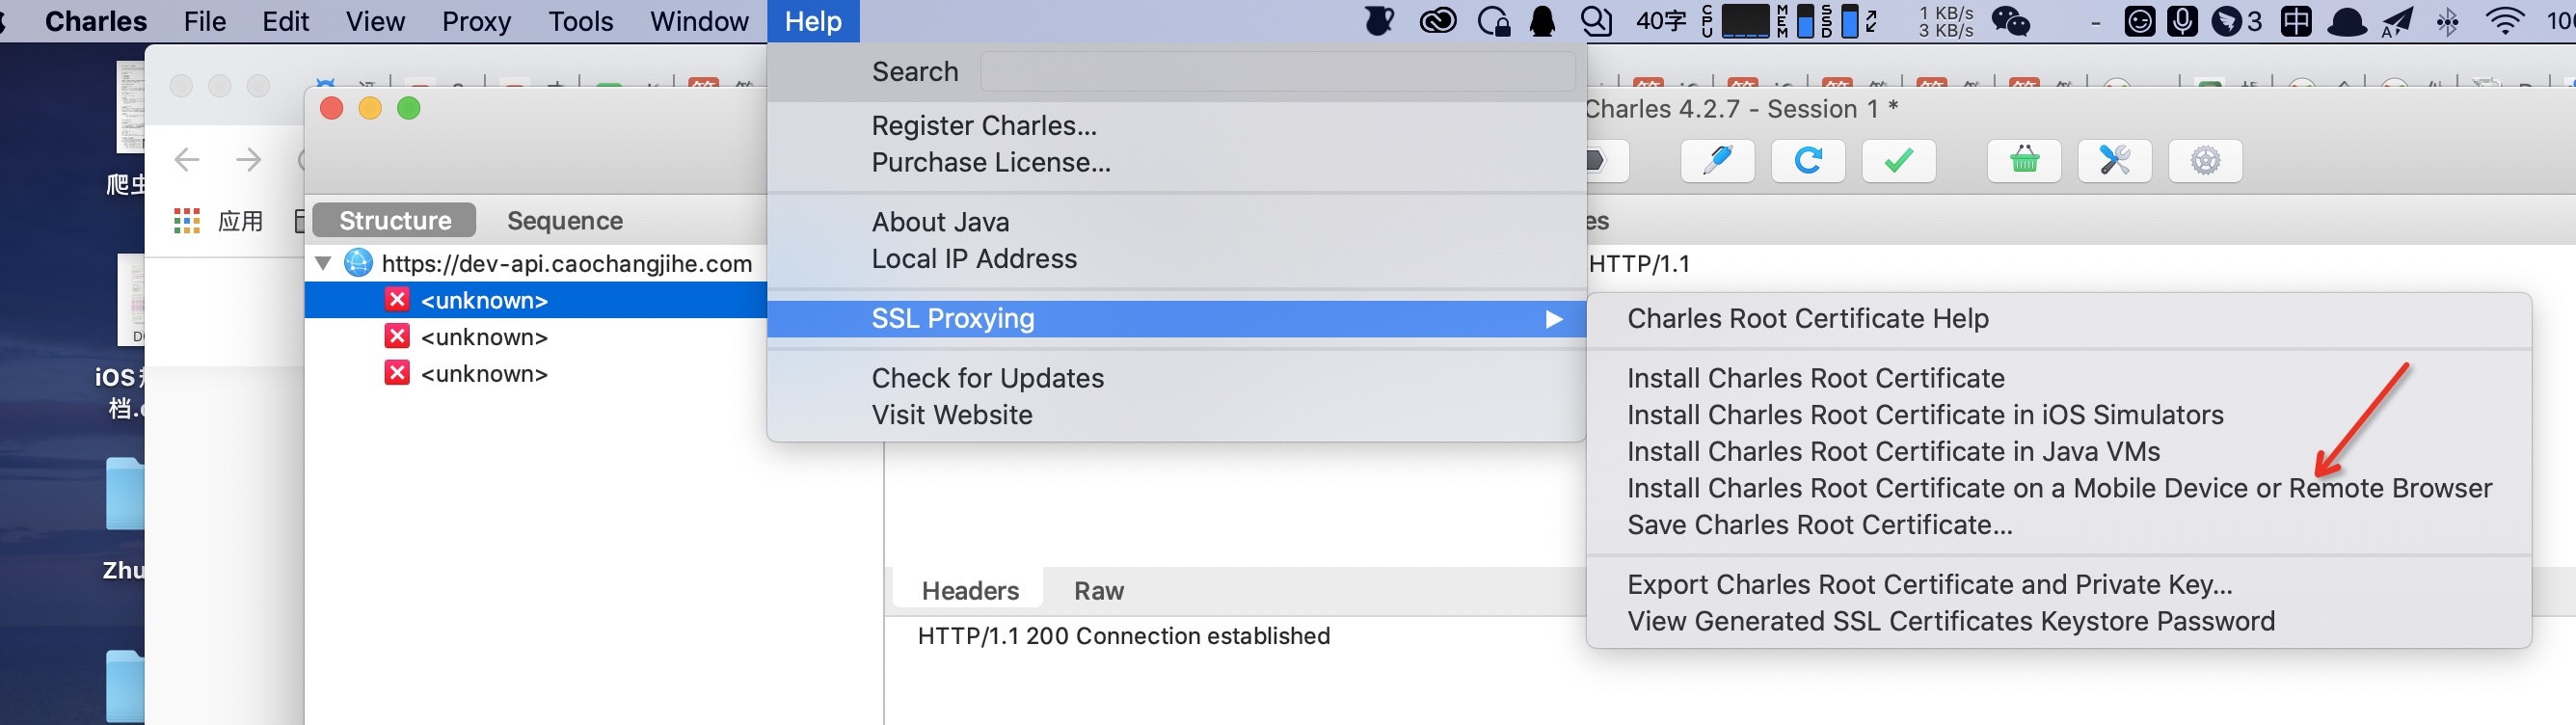The width and height of the screenshot is (2576, 725).
Task: Open Tools via the wrench and screwdriver icon
Action: tap(2114, 161)
